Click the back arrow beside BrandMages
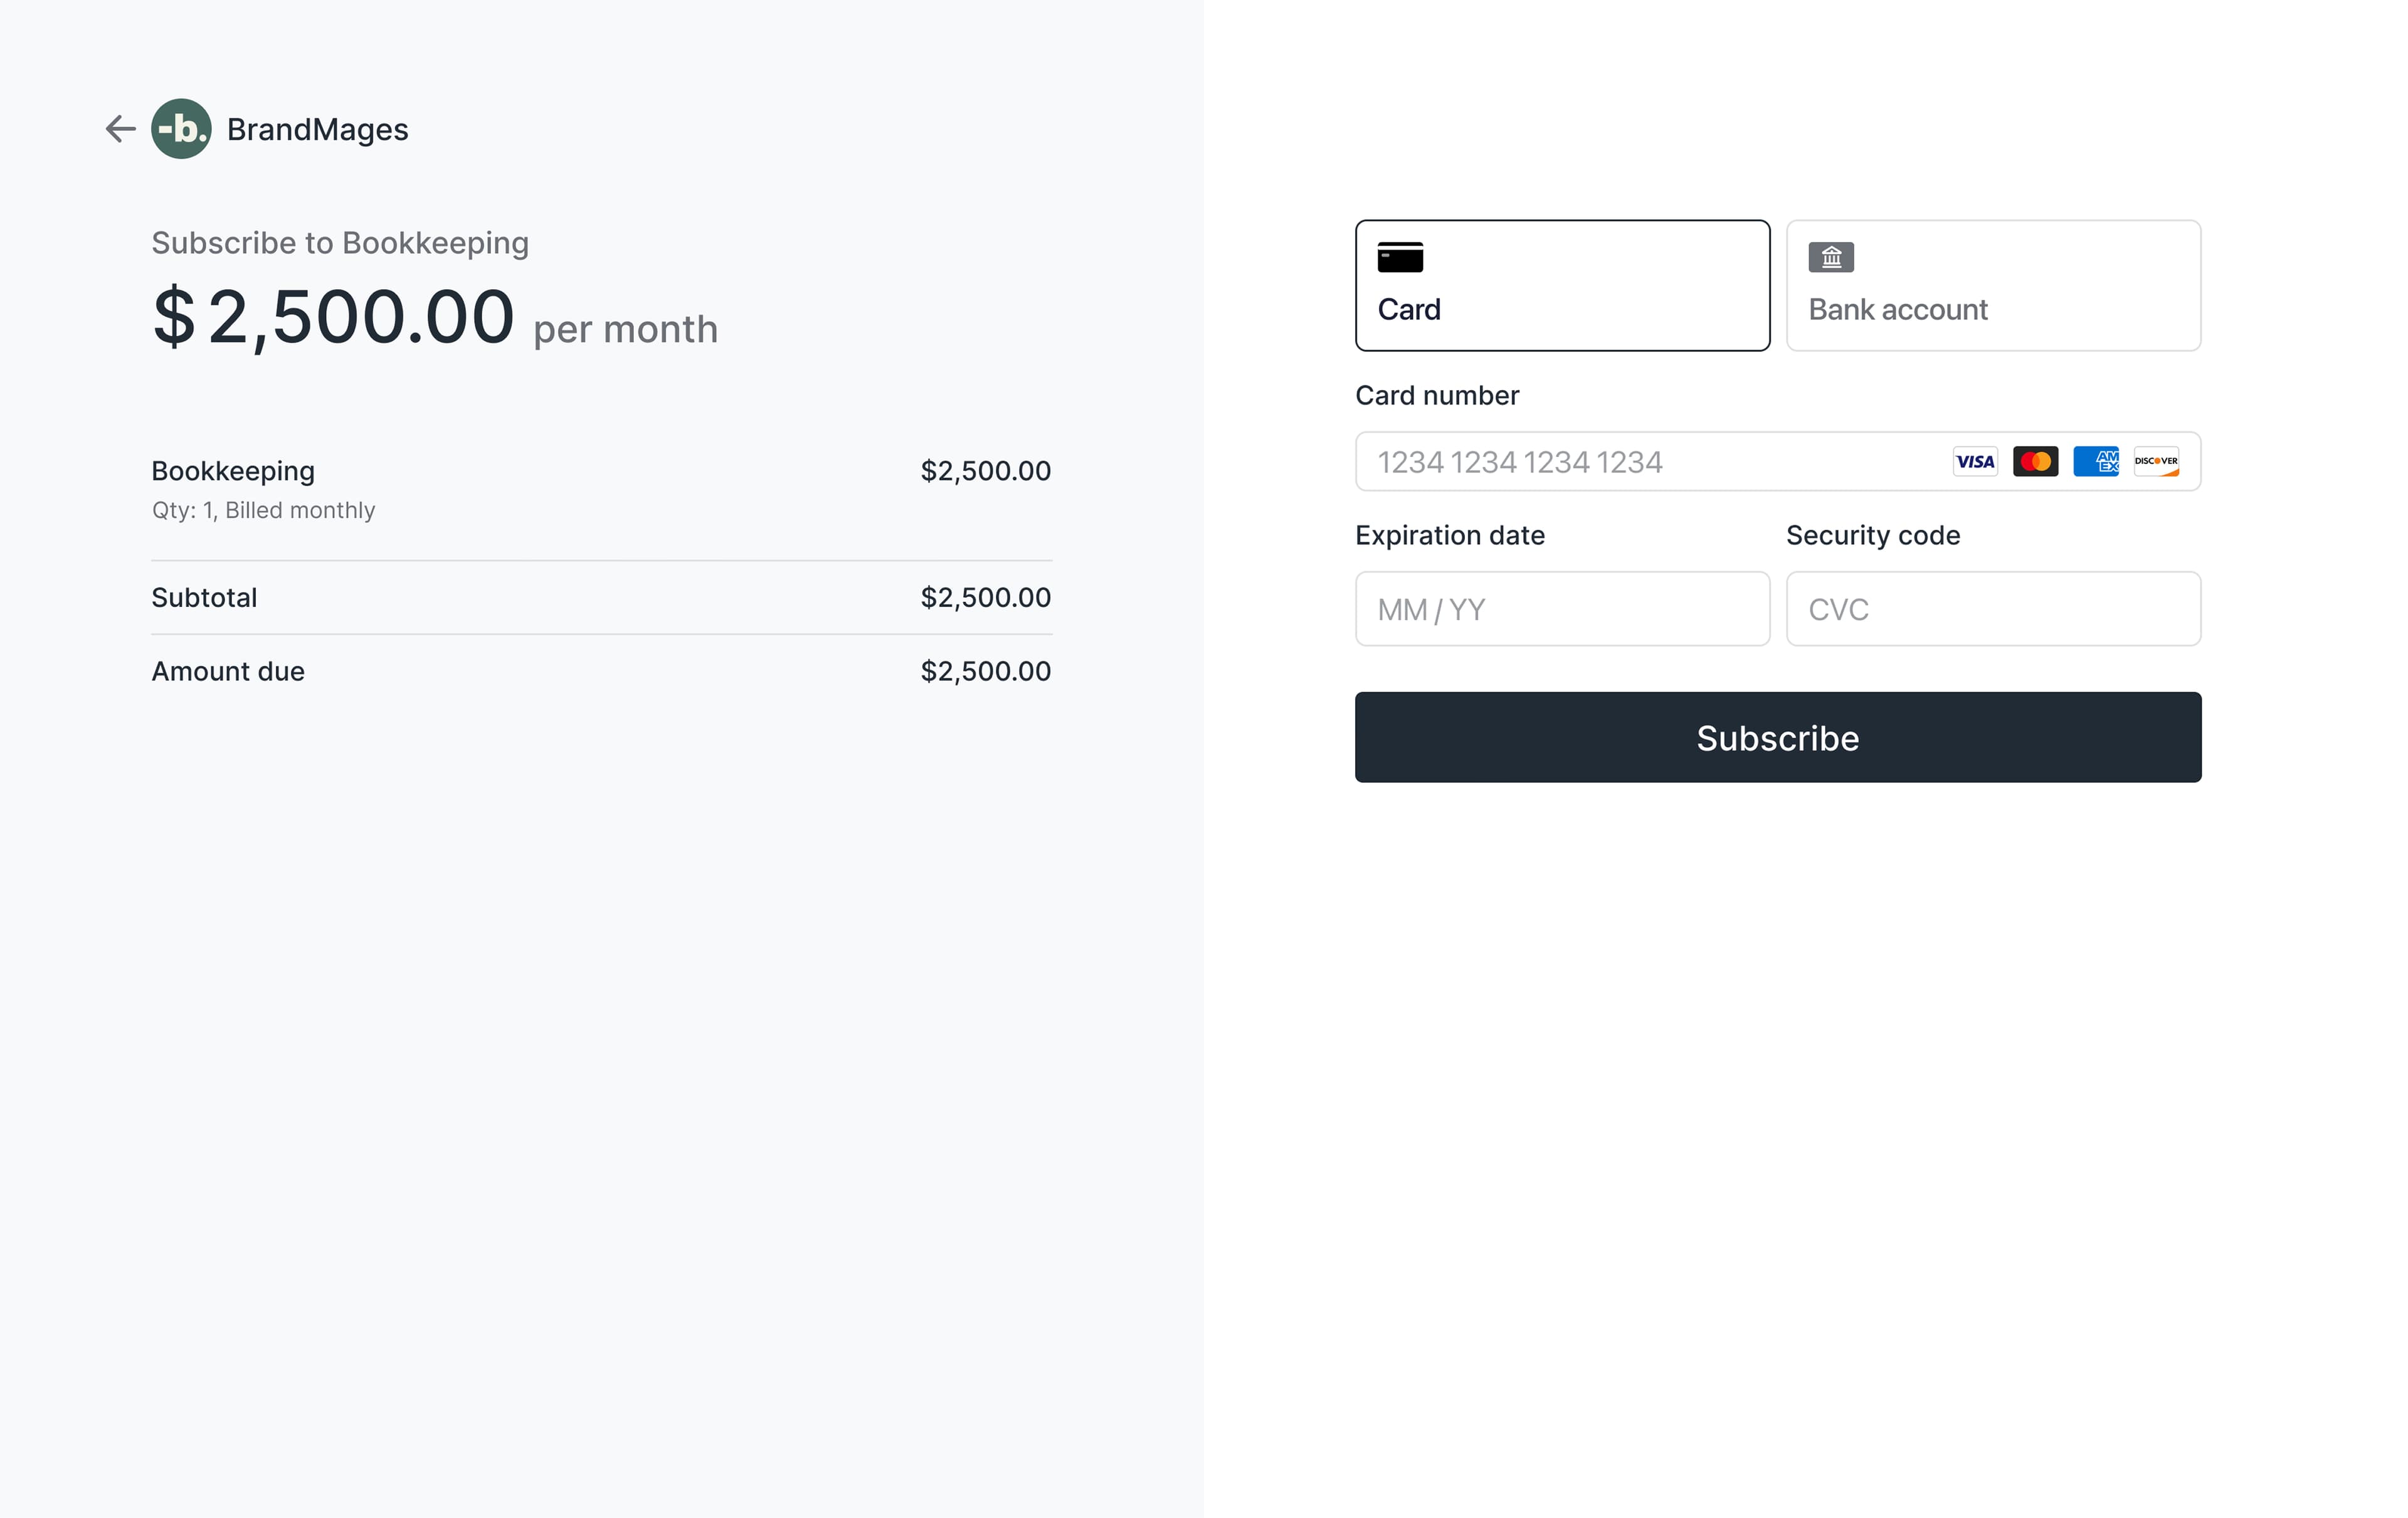This screenshot has width=2408, height=1518. click(x=120, y=129)
